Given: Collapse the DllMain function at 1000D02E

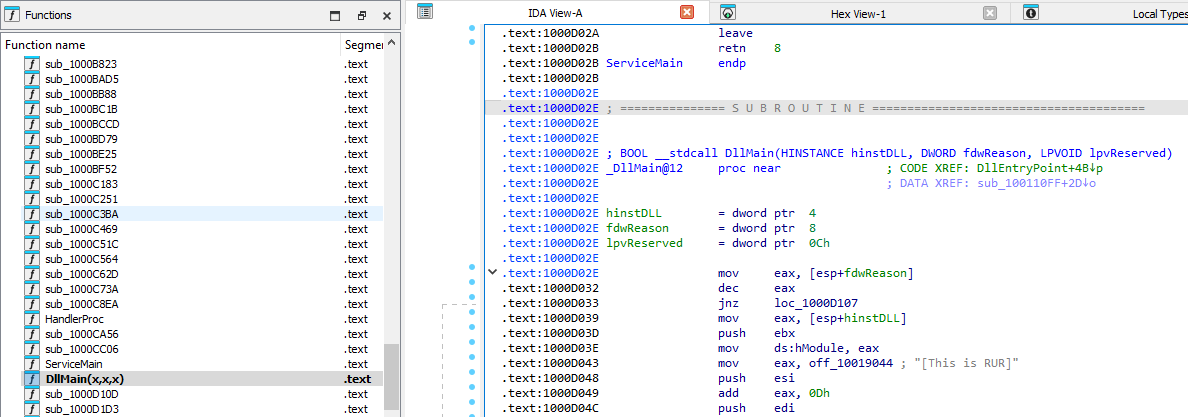Looking at the screenshot, I should pyautogui.click(x=491, y=272).
